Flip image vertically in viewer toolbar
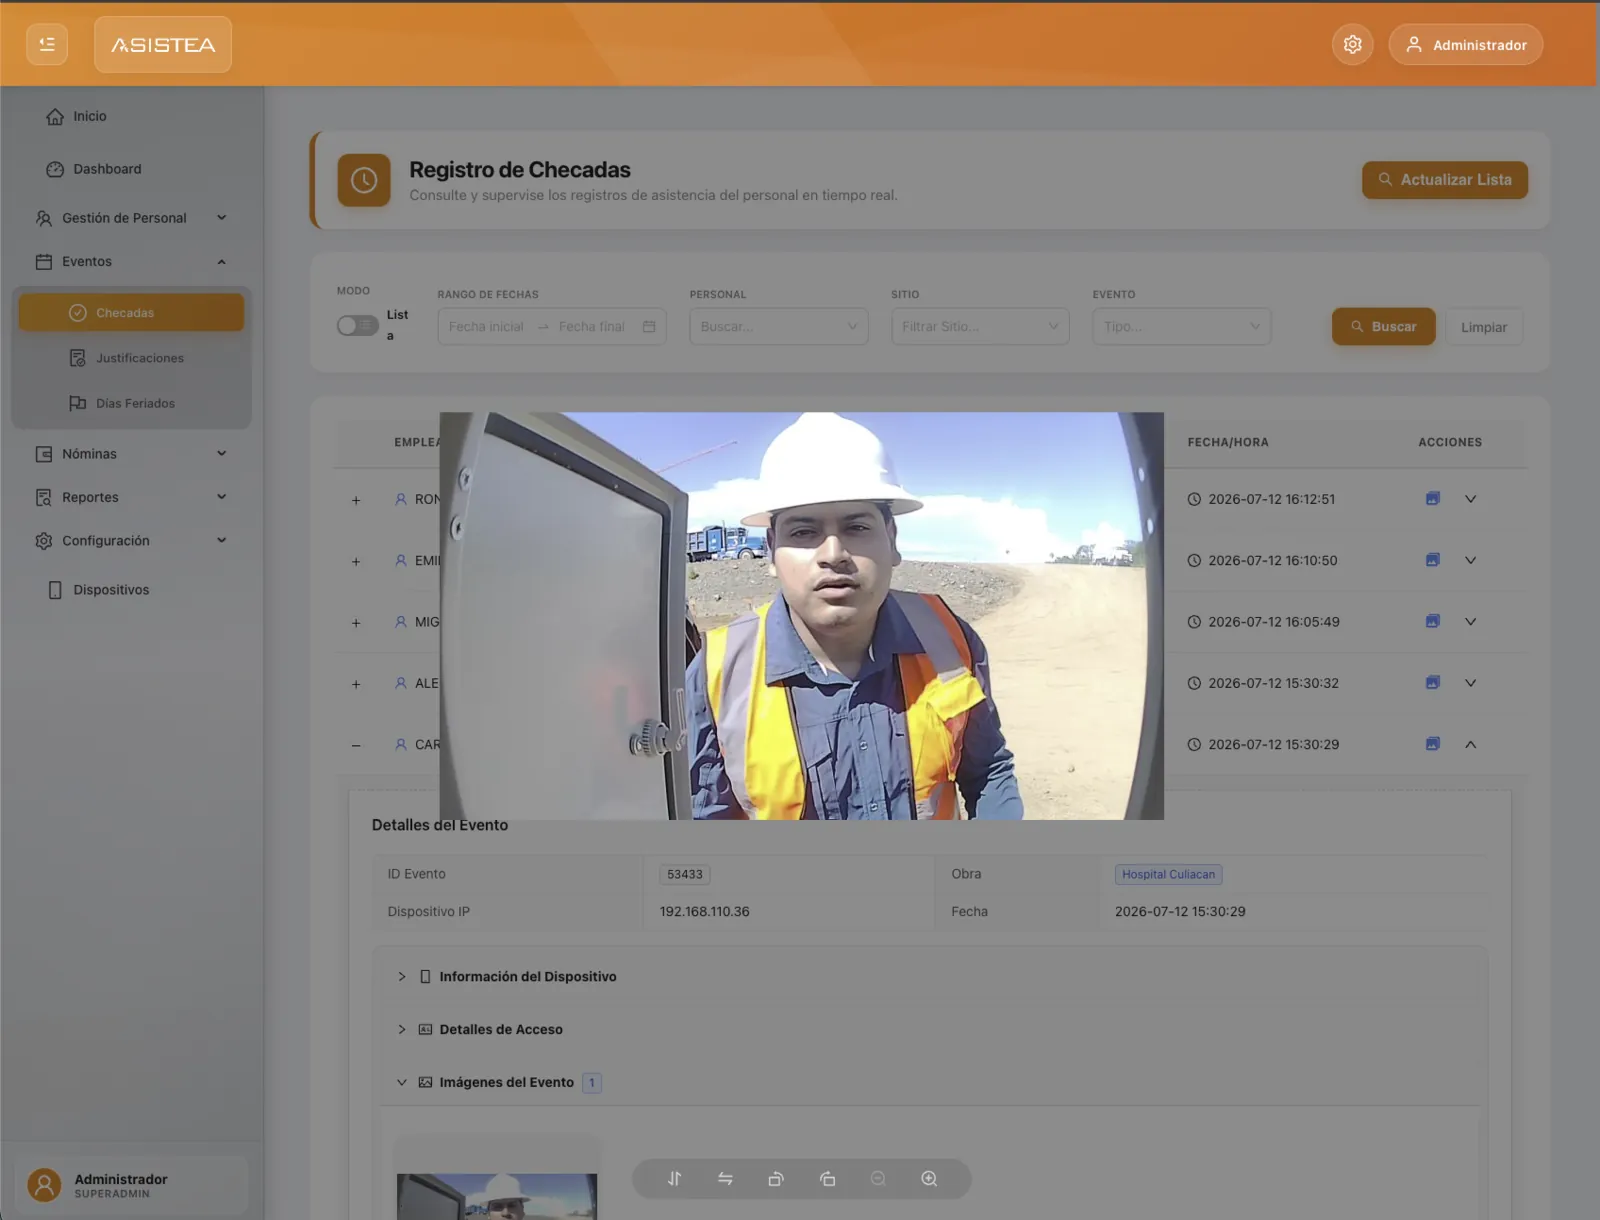Screen dimensions: 1600x1220 674,1179
